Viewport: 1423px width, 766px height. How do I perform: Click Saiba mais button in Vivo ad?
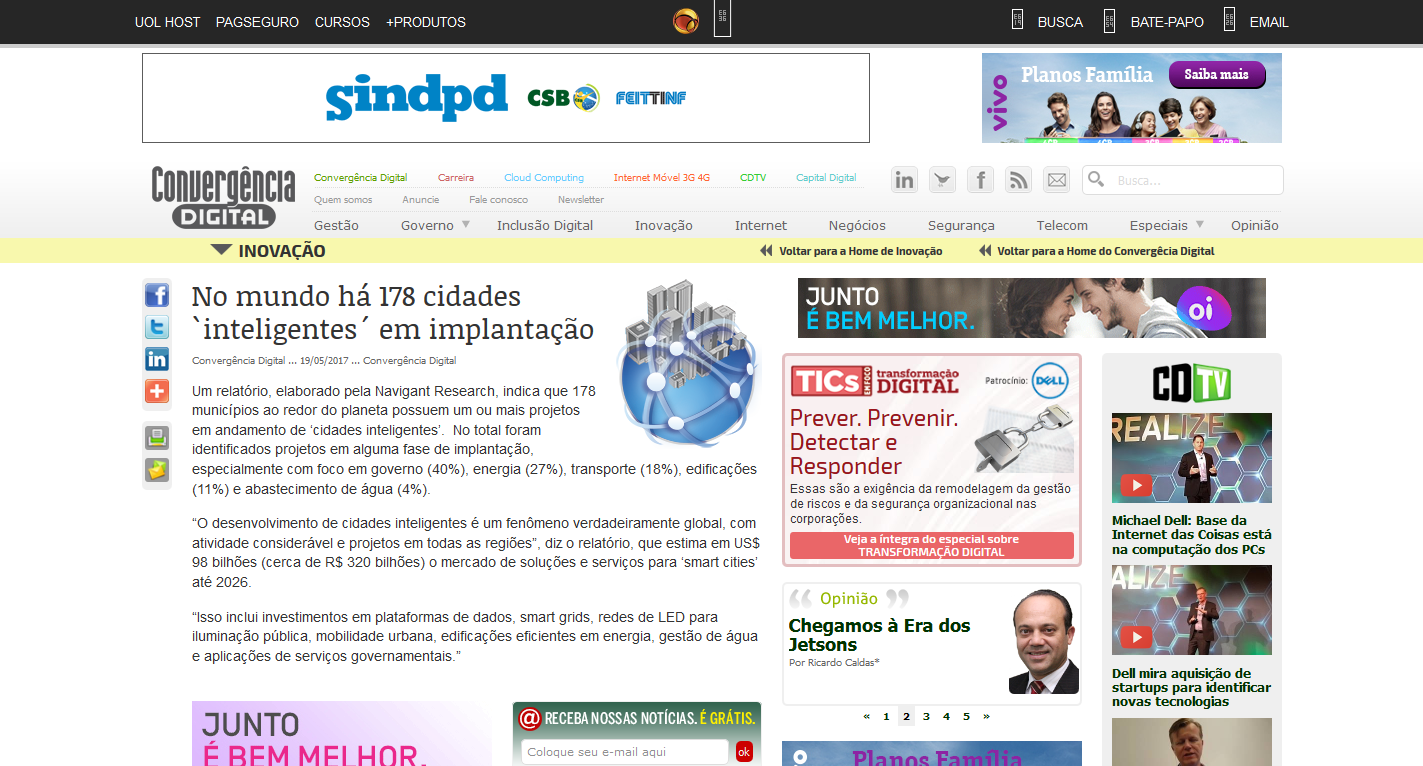tap(1217, 75)
